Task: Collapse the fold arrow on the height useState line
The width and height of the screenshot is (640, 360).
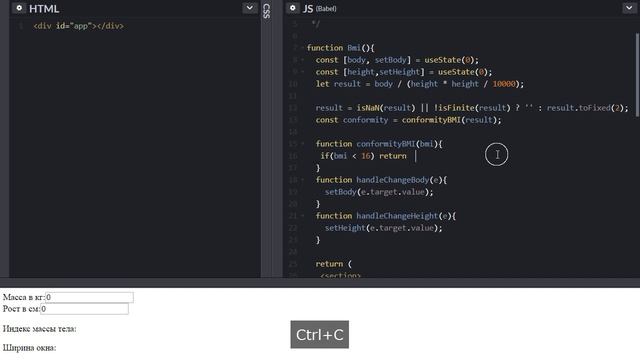Action: (x=302, y=72)
